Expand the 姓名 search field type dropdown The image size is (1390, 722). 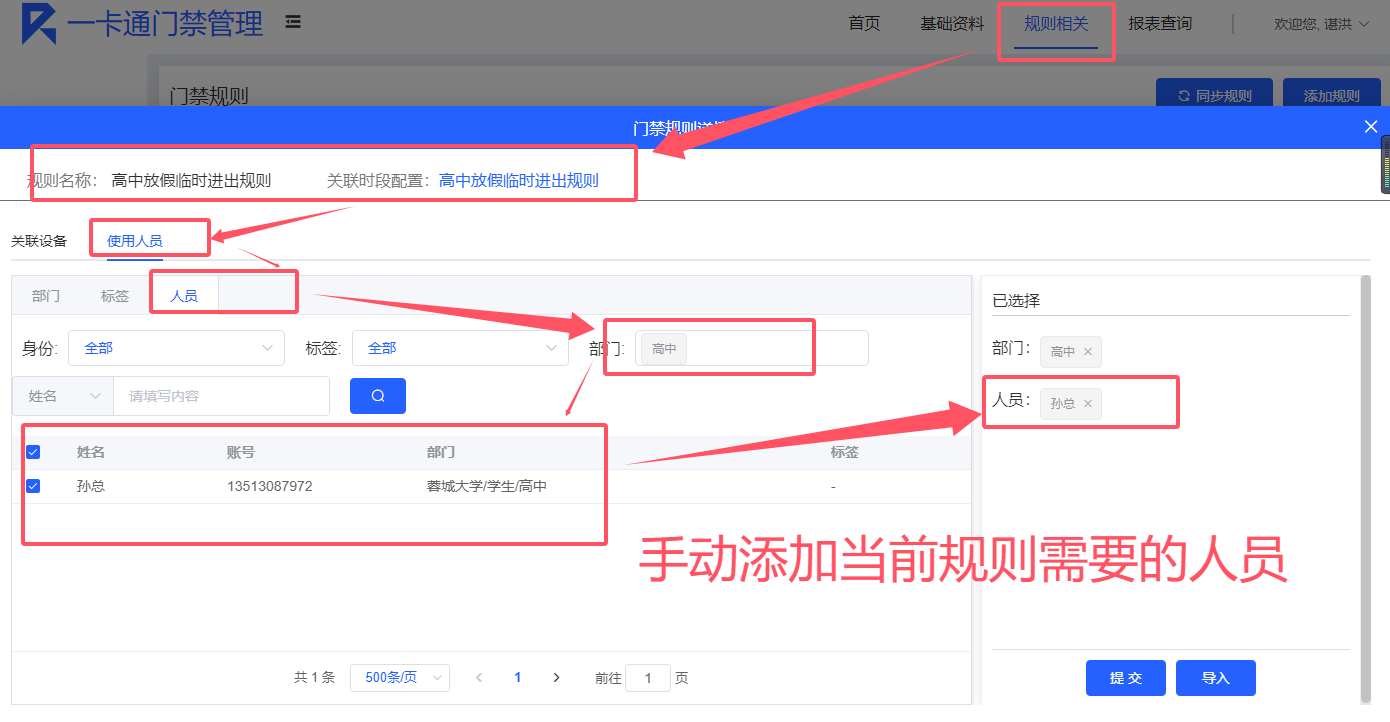pyautogui.click(x=63, y=396)
